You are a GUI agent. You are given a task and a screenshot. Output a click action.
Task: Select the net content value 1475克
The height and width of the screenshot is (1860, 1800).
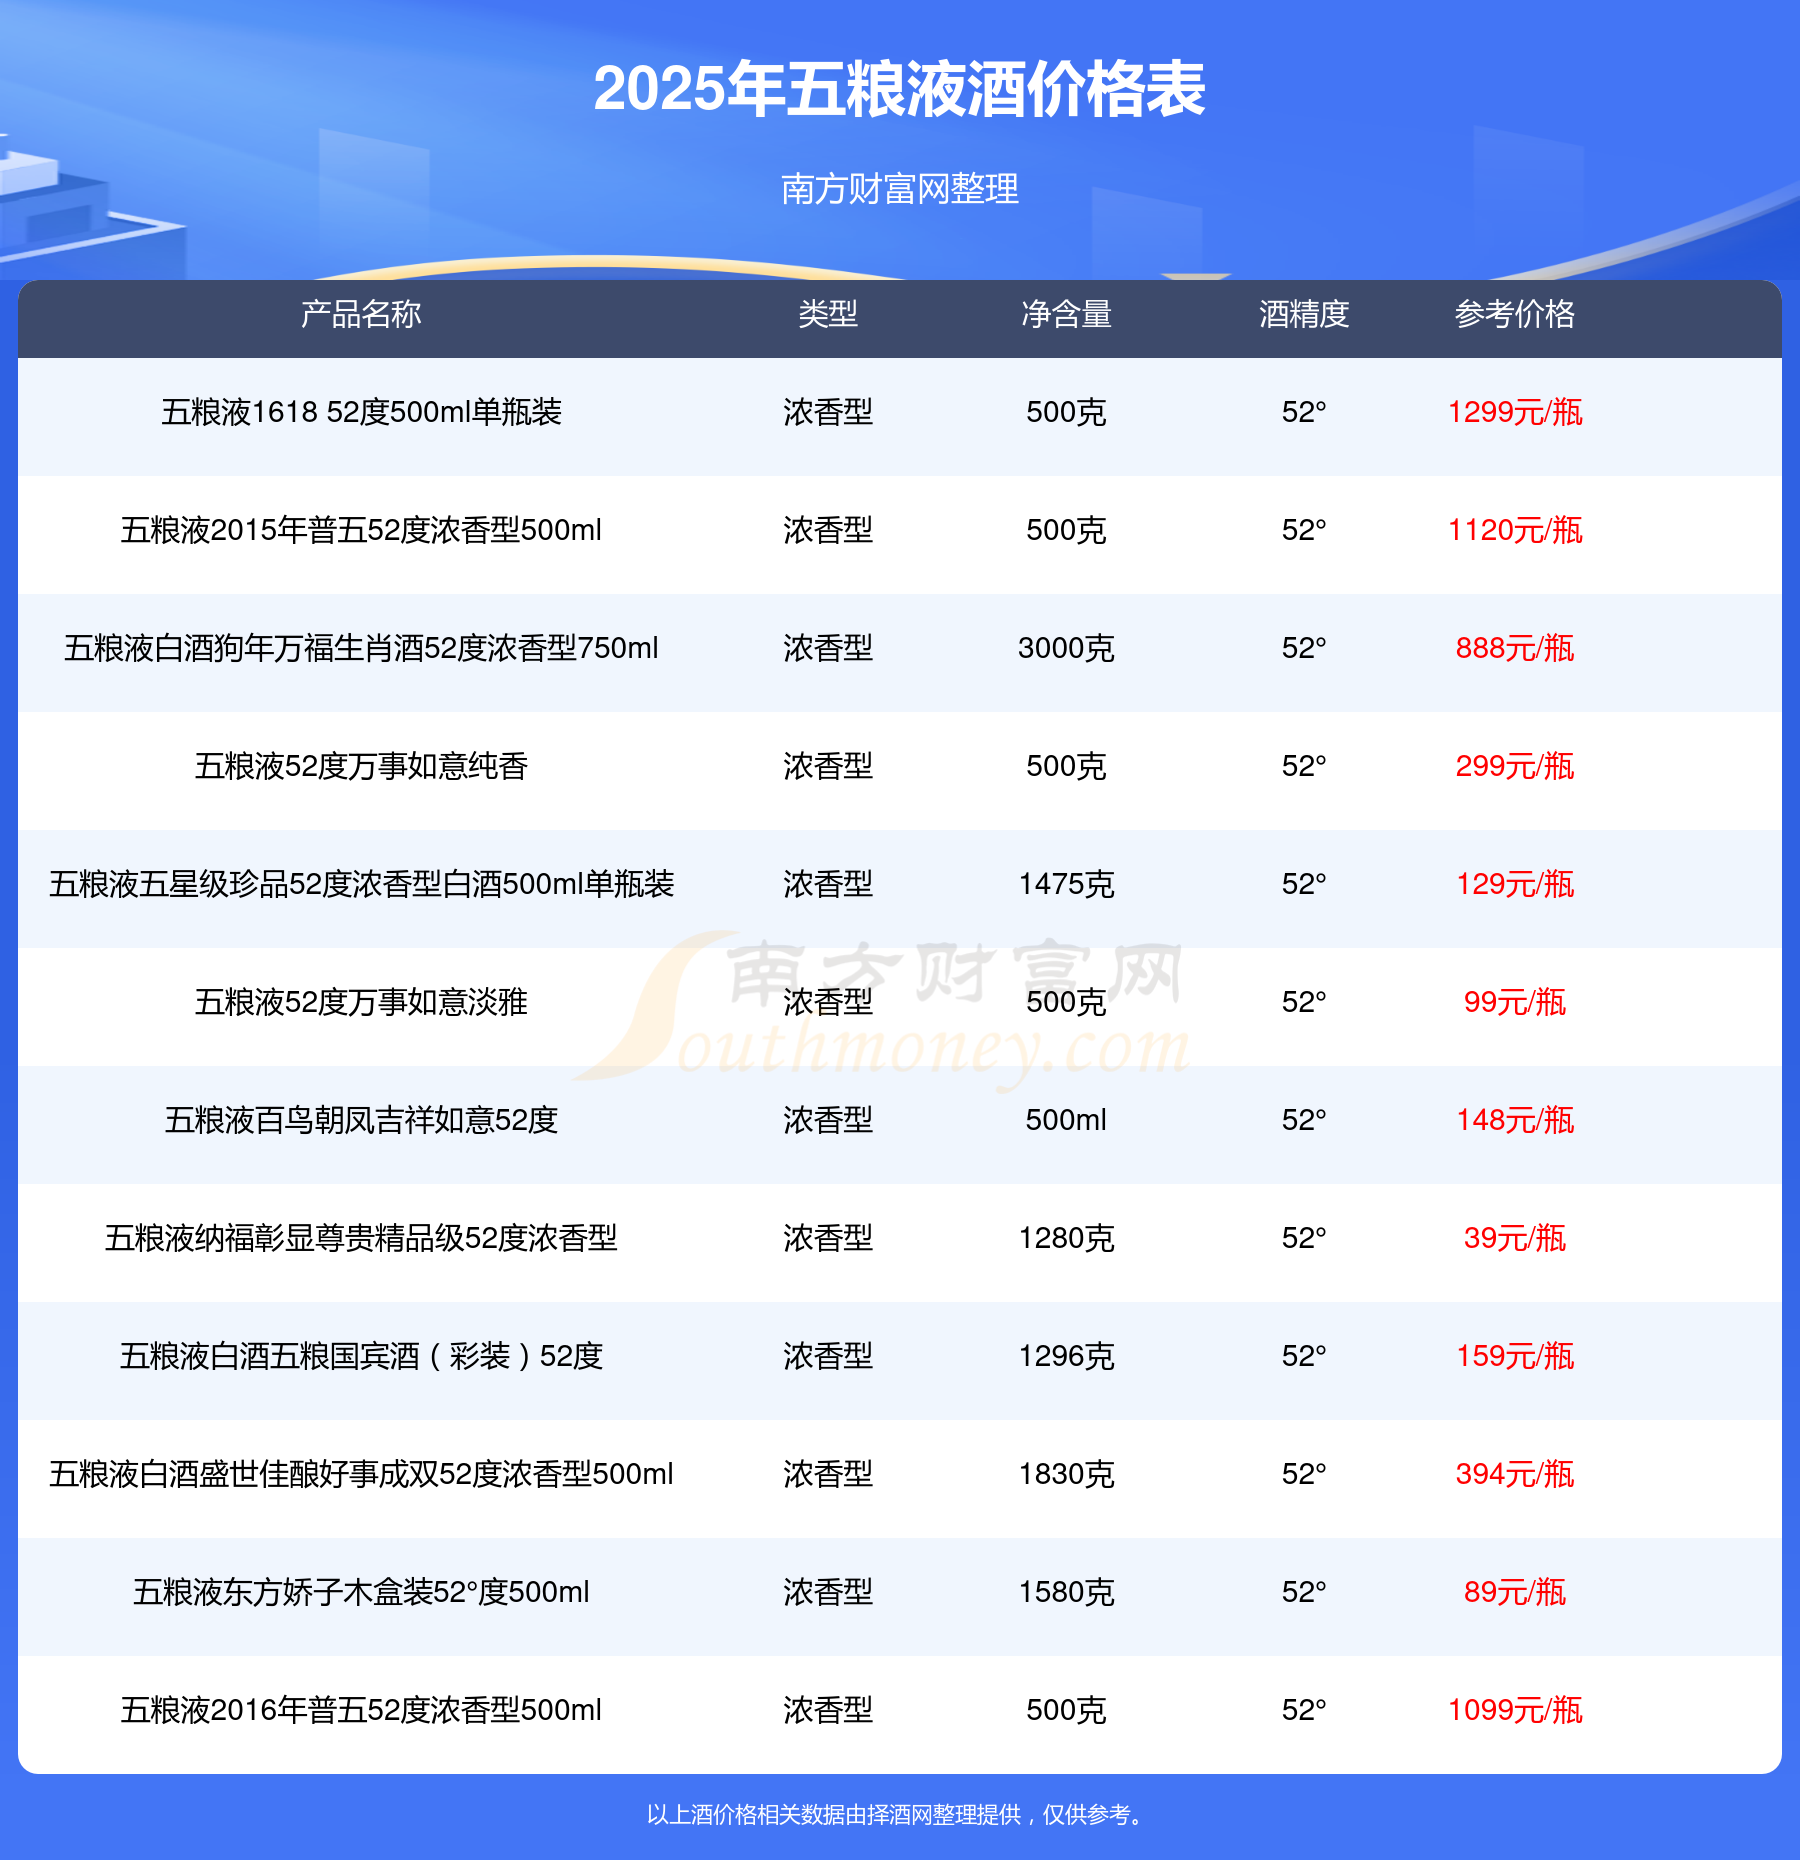coord(1066,884)
